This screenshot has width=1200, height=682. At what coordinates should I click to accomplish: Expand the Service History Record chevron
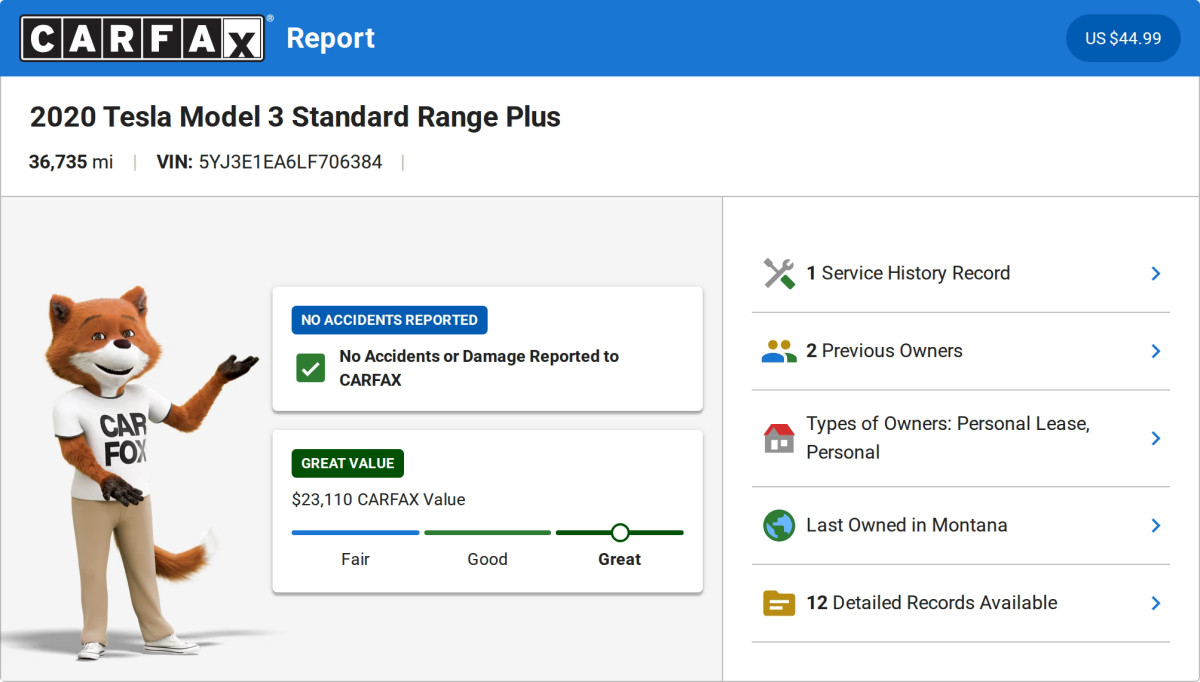(x=1155, y=273)
